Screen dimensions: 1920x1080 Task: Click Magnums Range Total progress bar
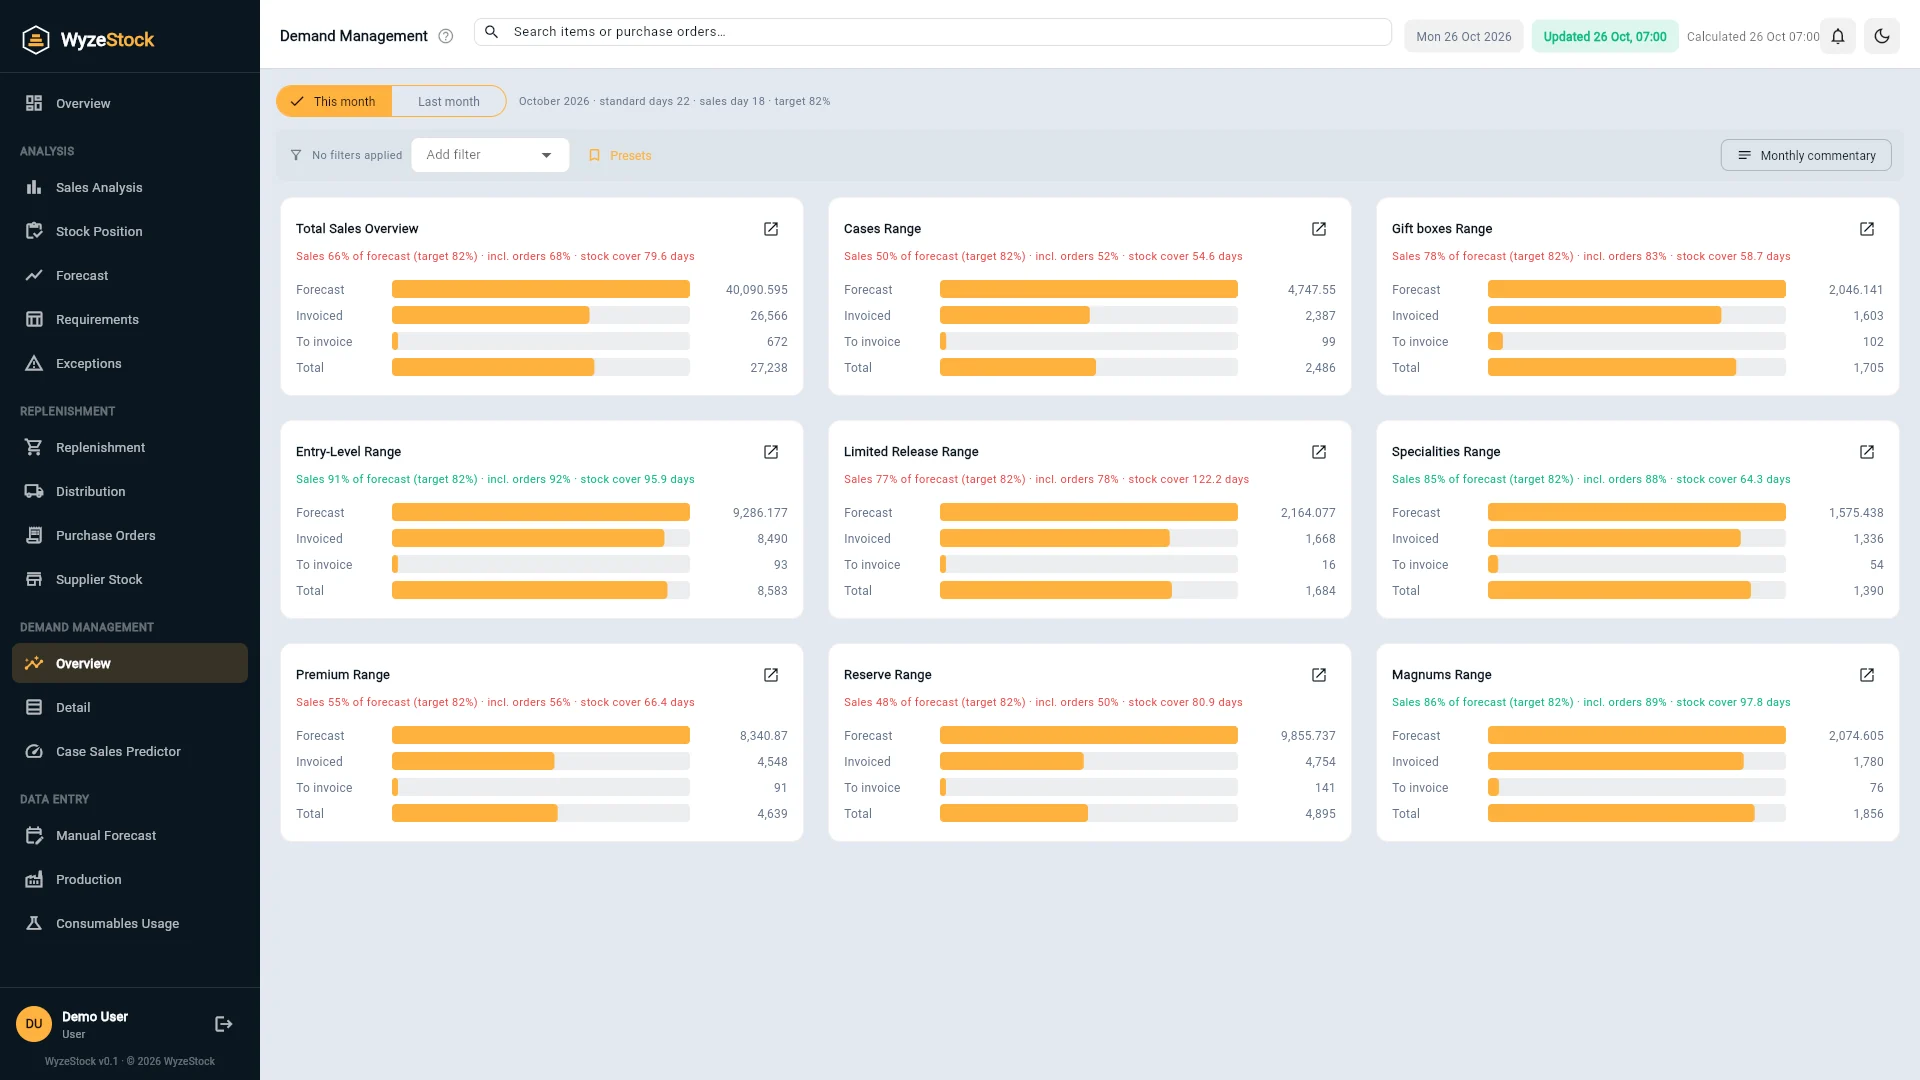coord(1637,813)
